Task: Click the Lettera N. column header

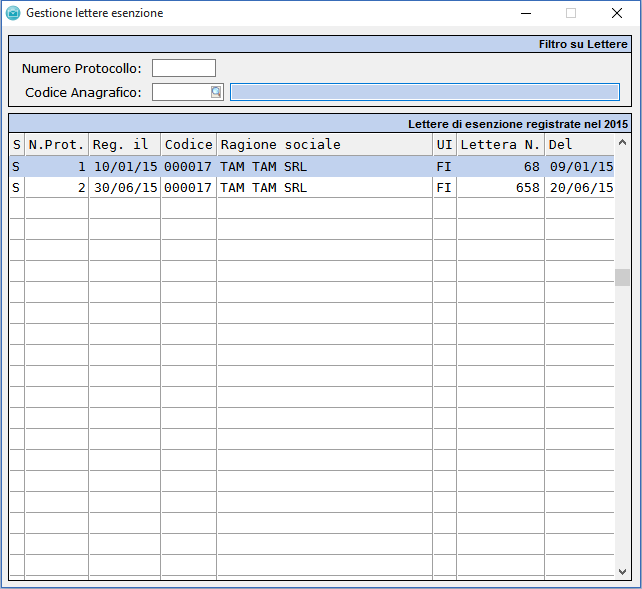Action: pyautogui.click(x=500, y=145)
